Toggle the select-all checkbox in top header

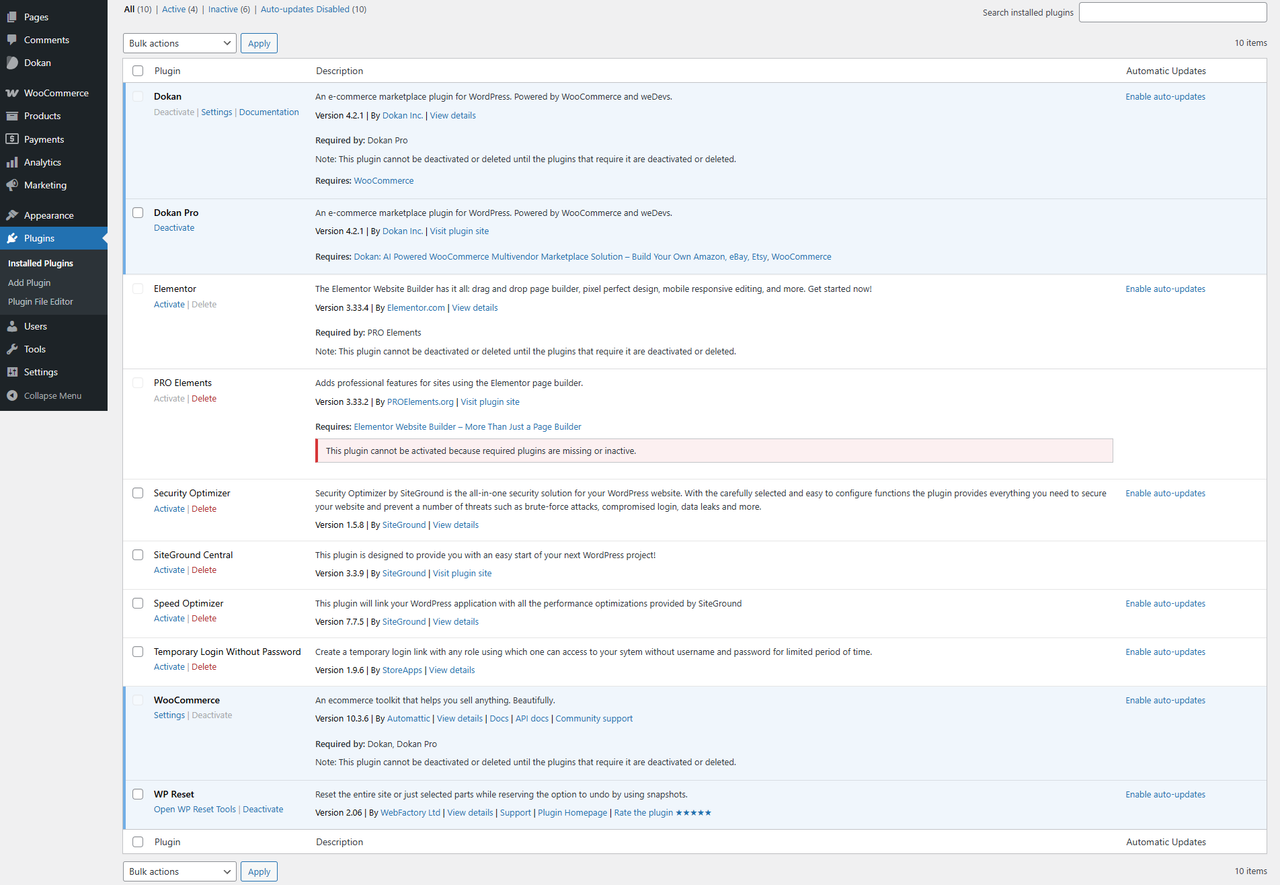click(x=138, y=71)
